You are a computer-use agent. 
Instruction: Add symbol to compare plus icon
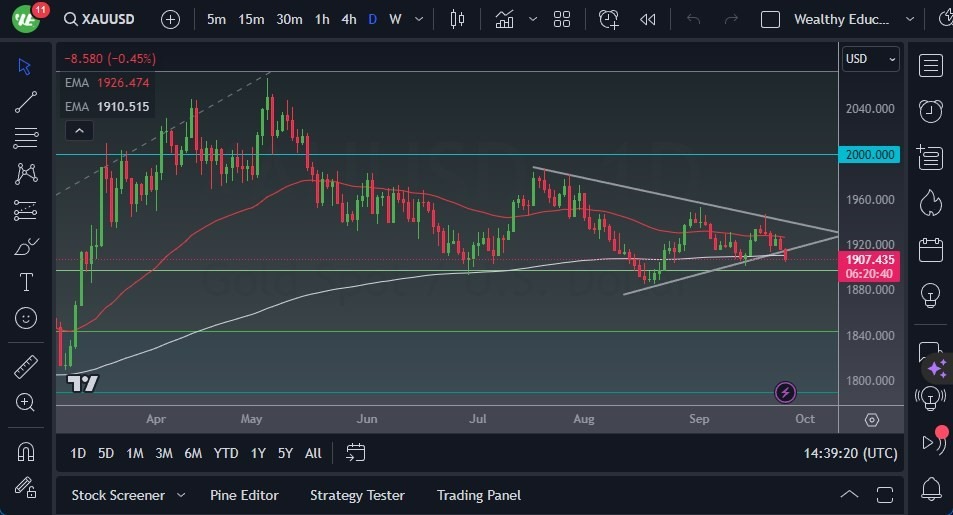tap(170, 19)
